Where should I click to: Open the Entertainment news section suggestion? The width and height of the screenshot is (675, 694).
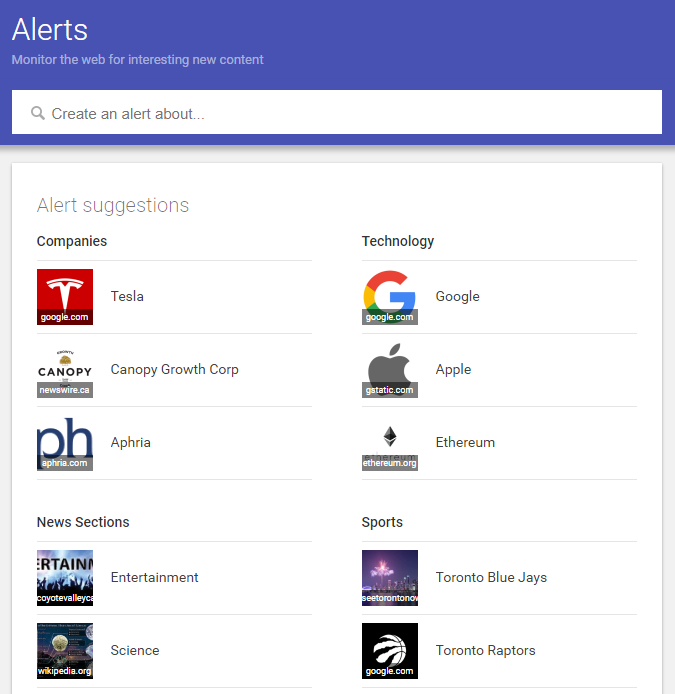point(174,578)
